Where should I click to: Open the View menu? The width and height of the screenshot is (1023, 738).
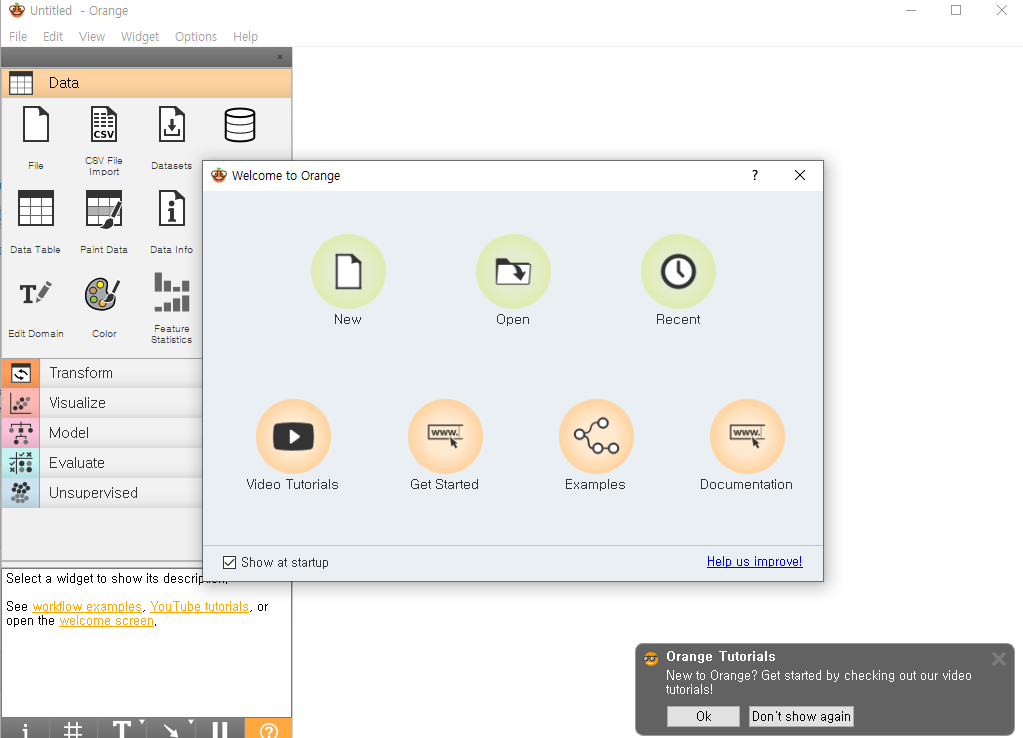92,37
